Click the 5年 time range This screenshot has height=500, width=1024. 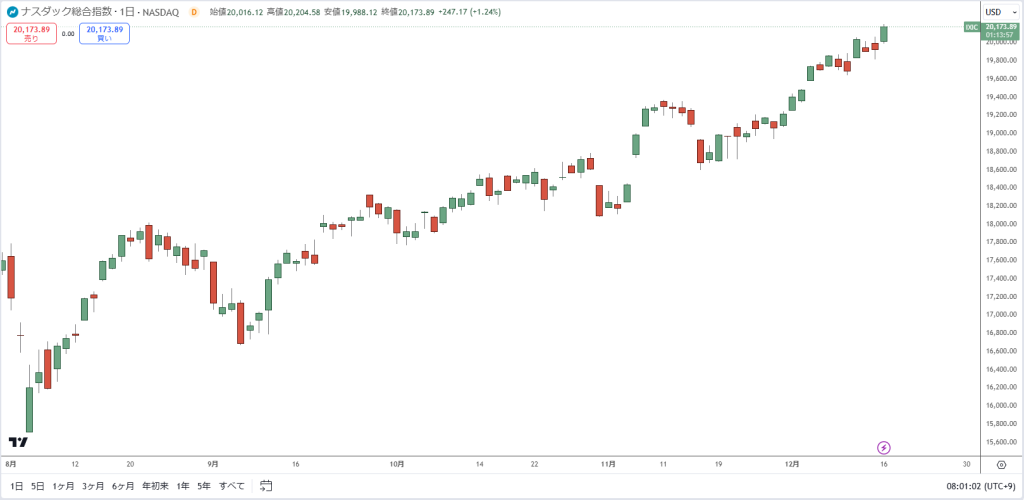(x=204, y=486)
